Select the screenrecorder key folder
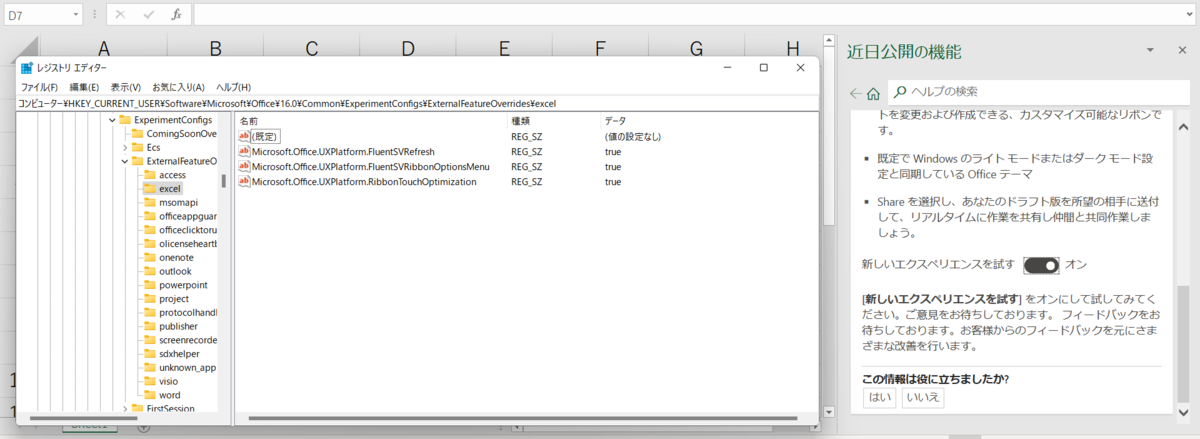Viewport: 1200px width, 439px height. (180, 340)
